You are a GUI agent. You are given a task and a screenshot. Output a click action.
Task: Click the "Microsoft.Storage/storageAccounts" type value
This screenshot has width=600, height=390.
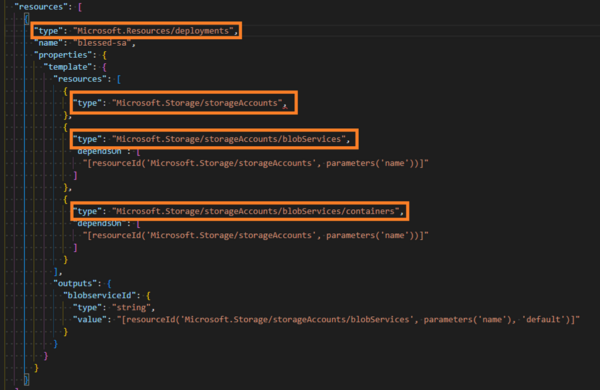[x=197, y=103]
